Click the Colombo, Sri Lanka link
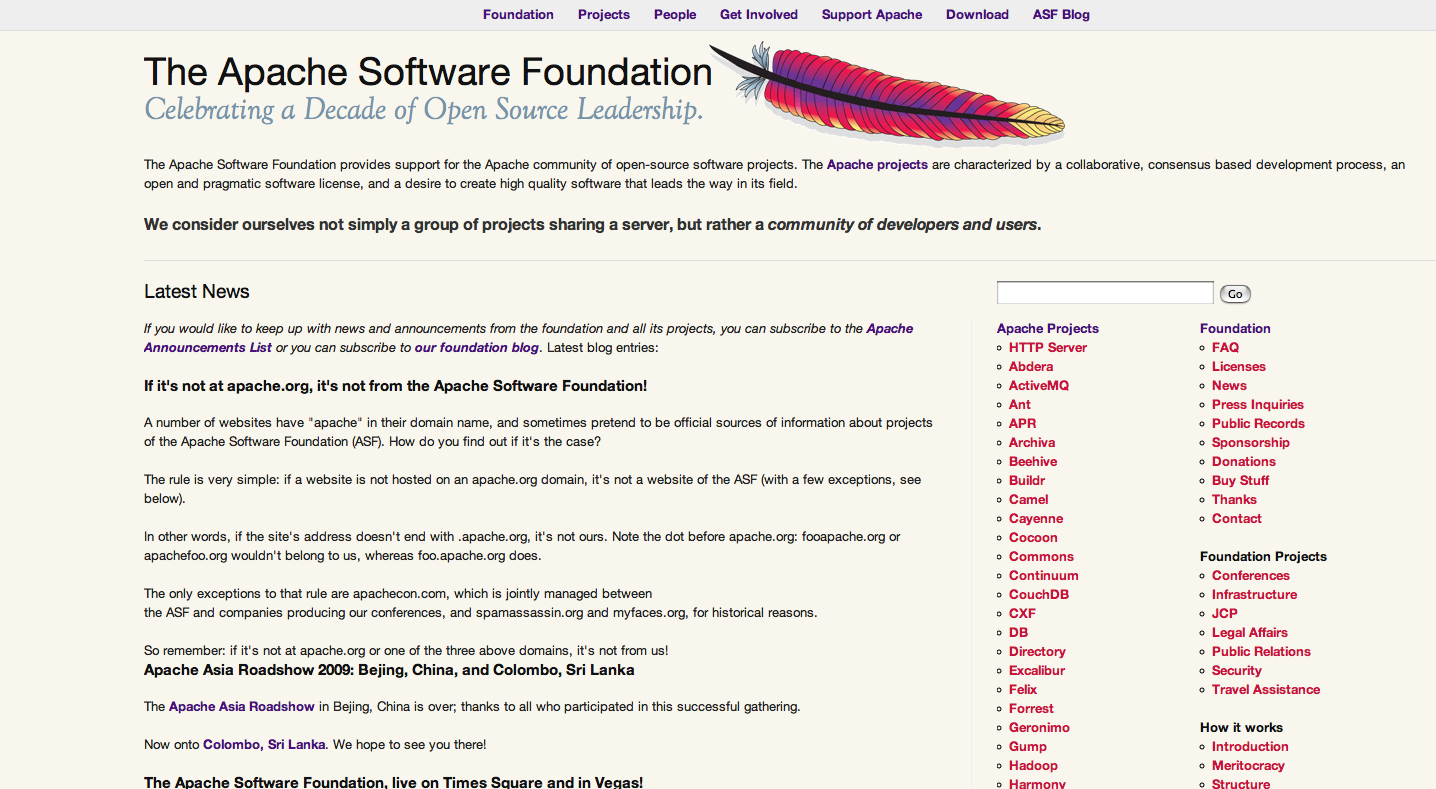Viewport: 1436px width, 789px height. [x=264, y=745]
